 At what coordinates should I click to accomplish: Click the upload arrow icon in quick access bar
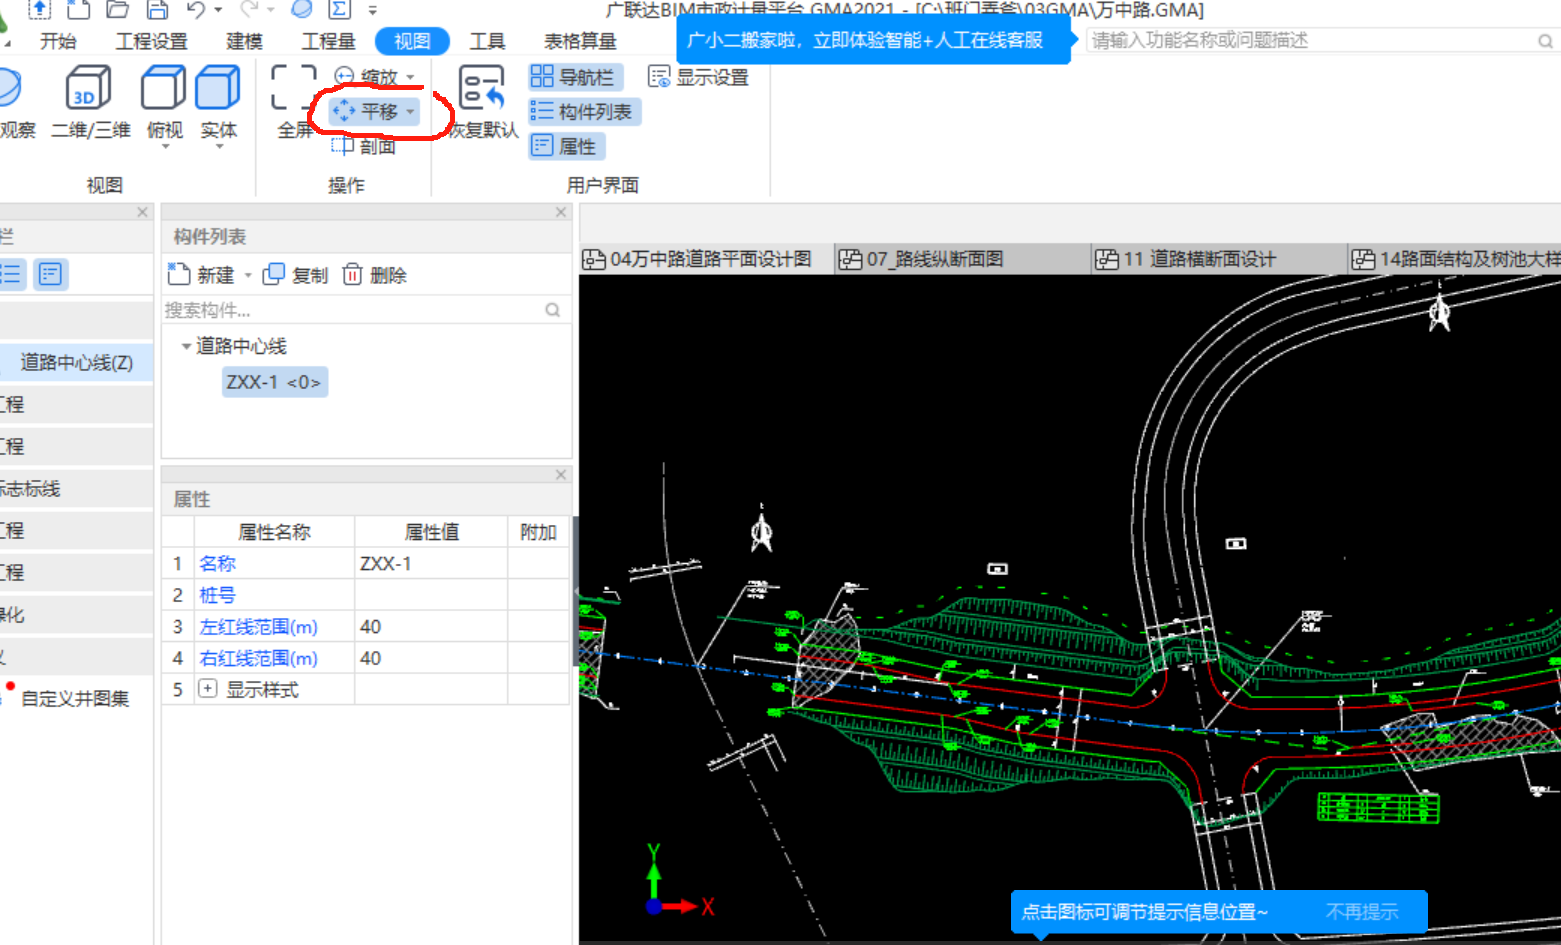(x=38, y=9)
